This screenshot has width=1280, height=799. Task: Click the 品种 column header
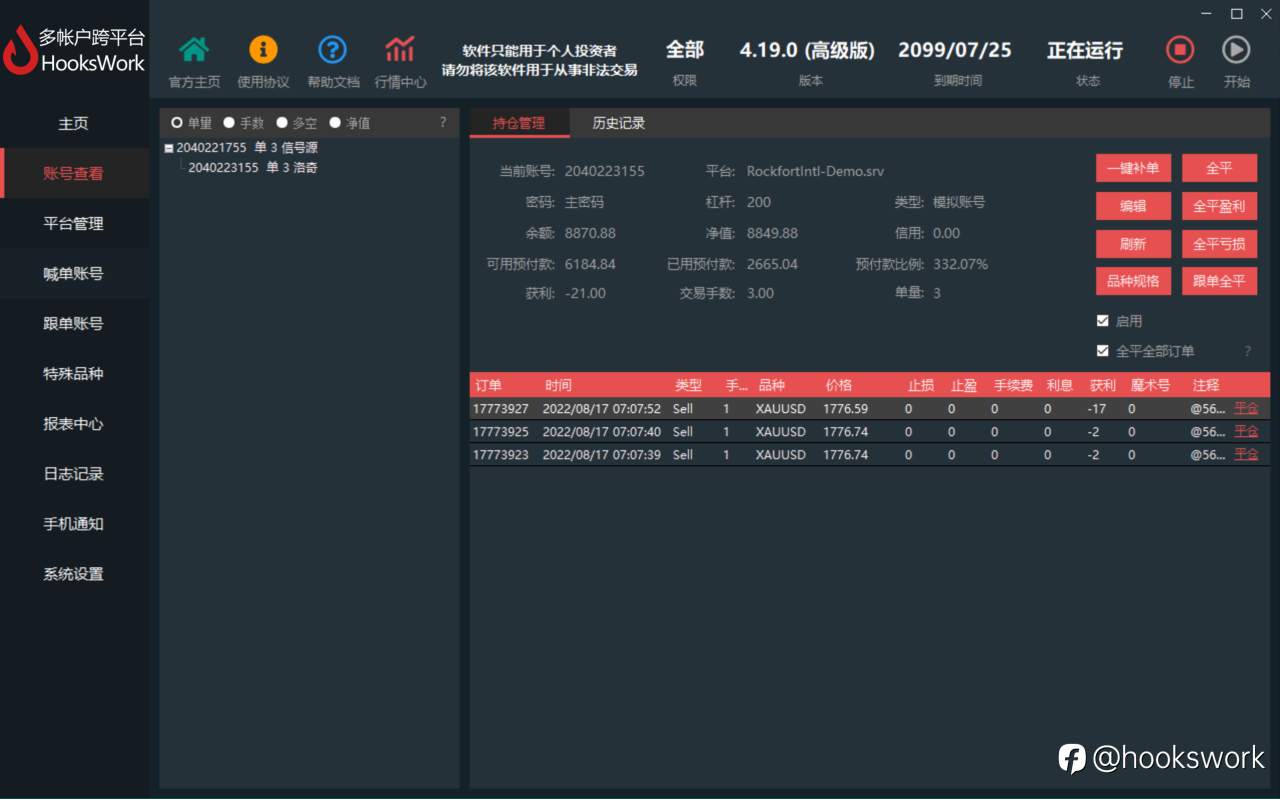(771, 385)
